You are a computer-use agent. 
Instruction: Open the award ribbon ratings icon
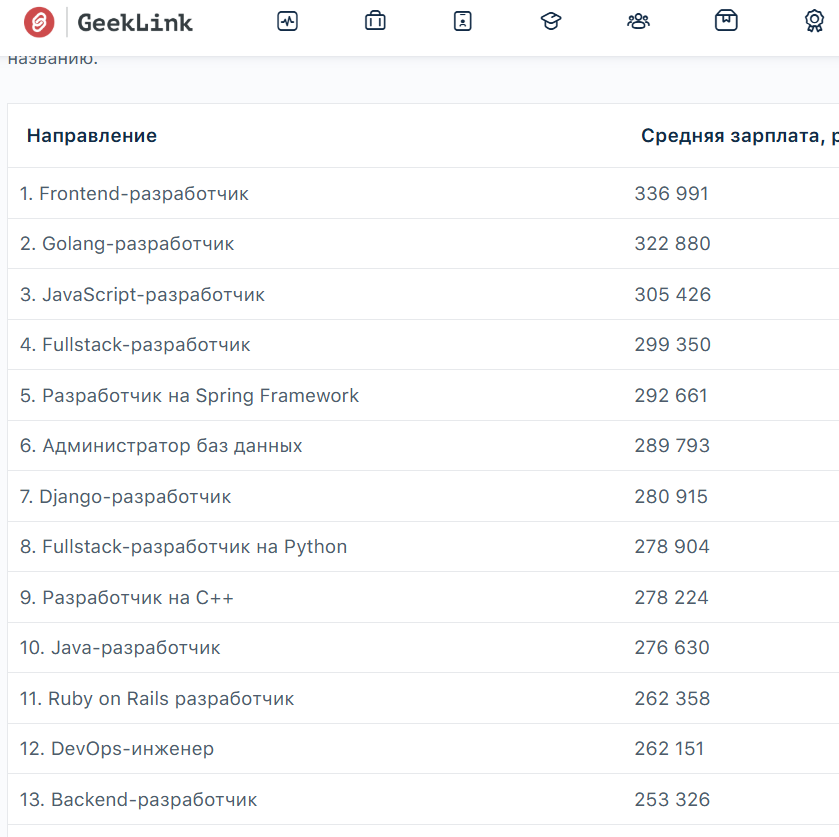814,21
